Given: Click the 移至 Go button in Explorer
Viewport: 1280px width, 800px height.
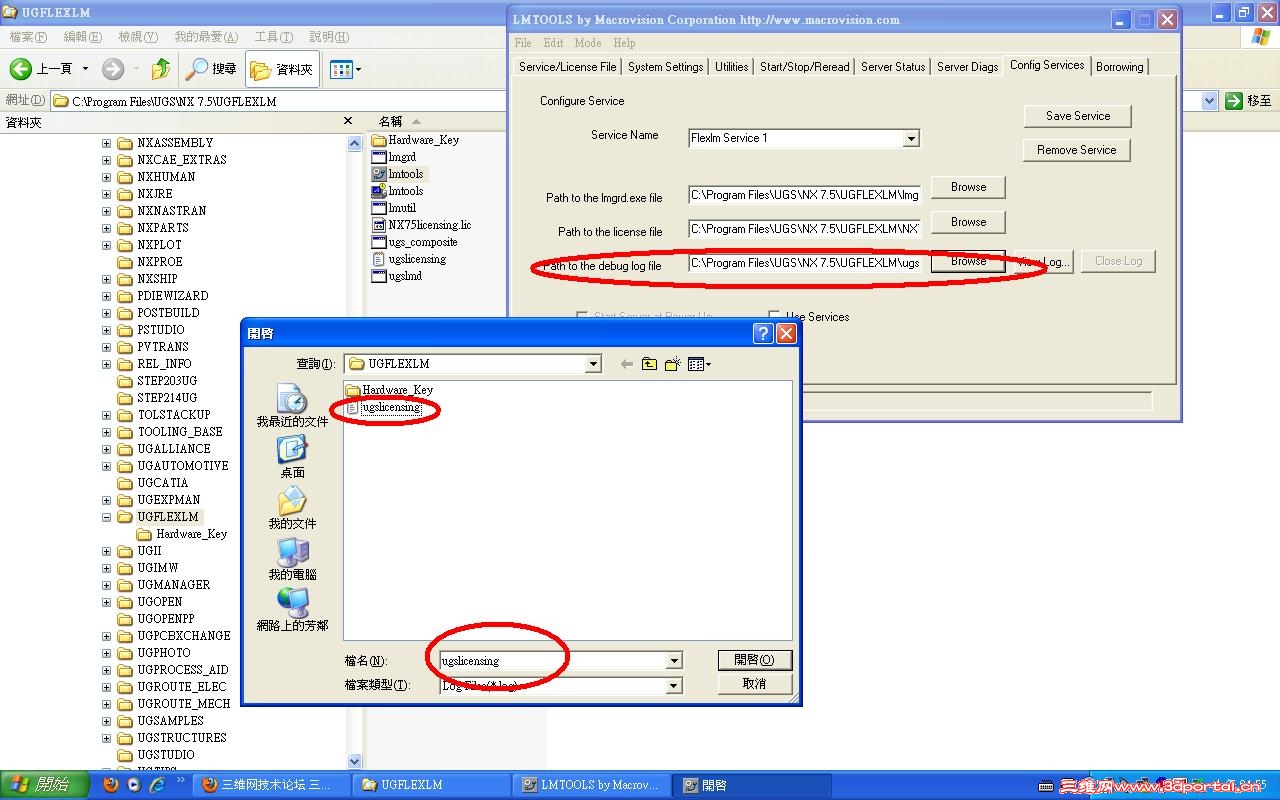Looking at the screenshot, I should pyautogui.click(x=1249, y=101).
